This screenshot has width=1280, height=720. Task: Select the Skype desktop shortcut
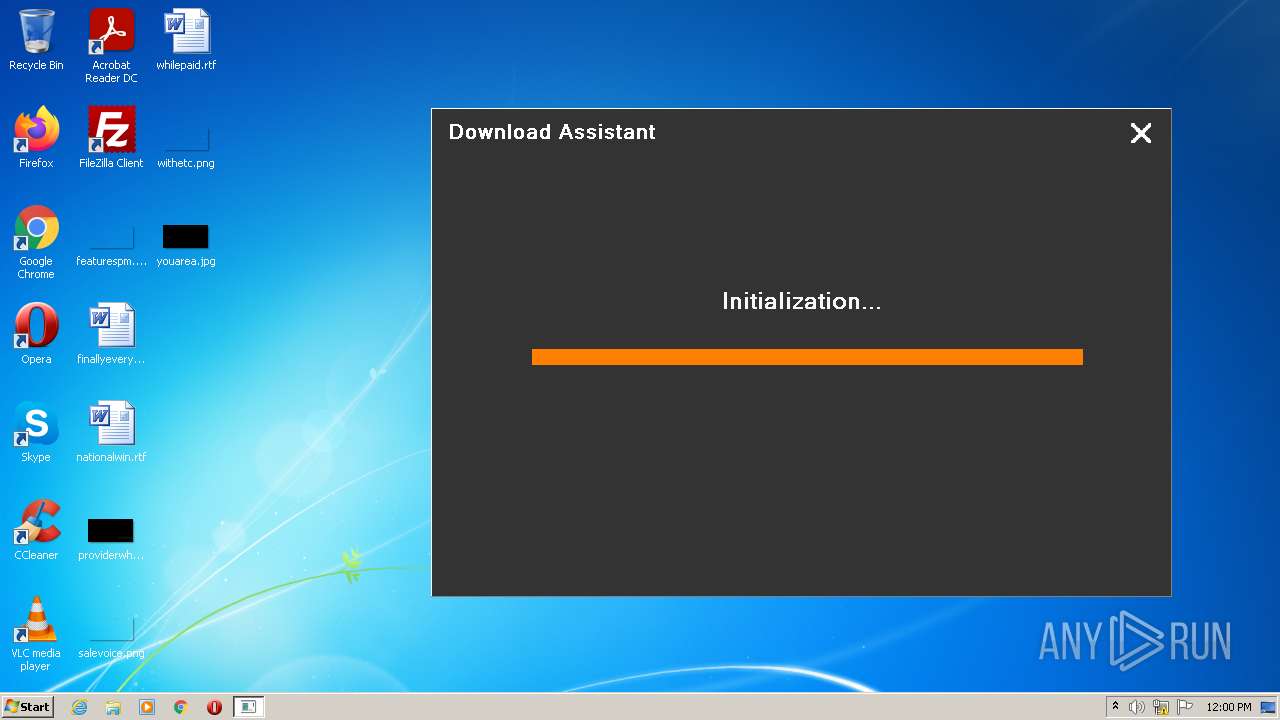36,432
